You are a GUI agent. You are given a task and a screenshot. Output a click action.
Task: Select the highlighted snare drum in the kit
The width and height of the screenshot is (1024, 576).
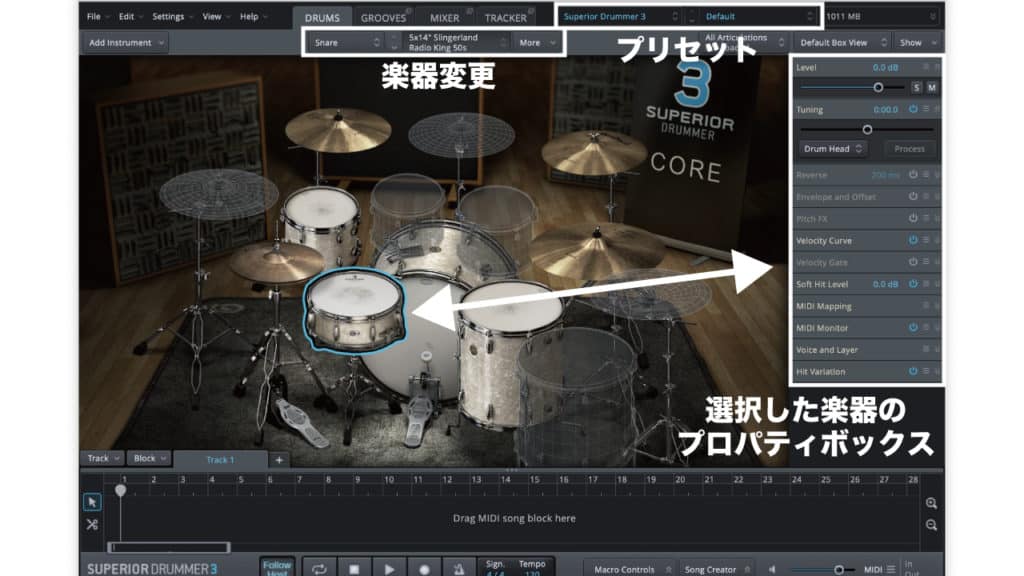[354, 310]
